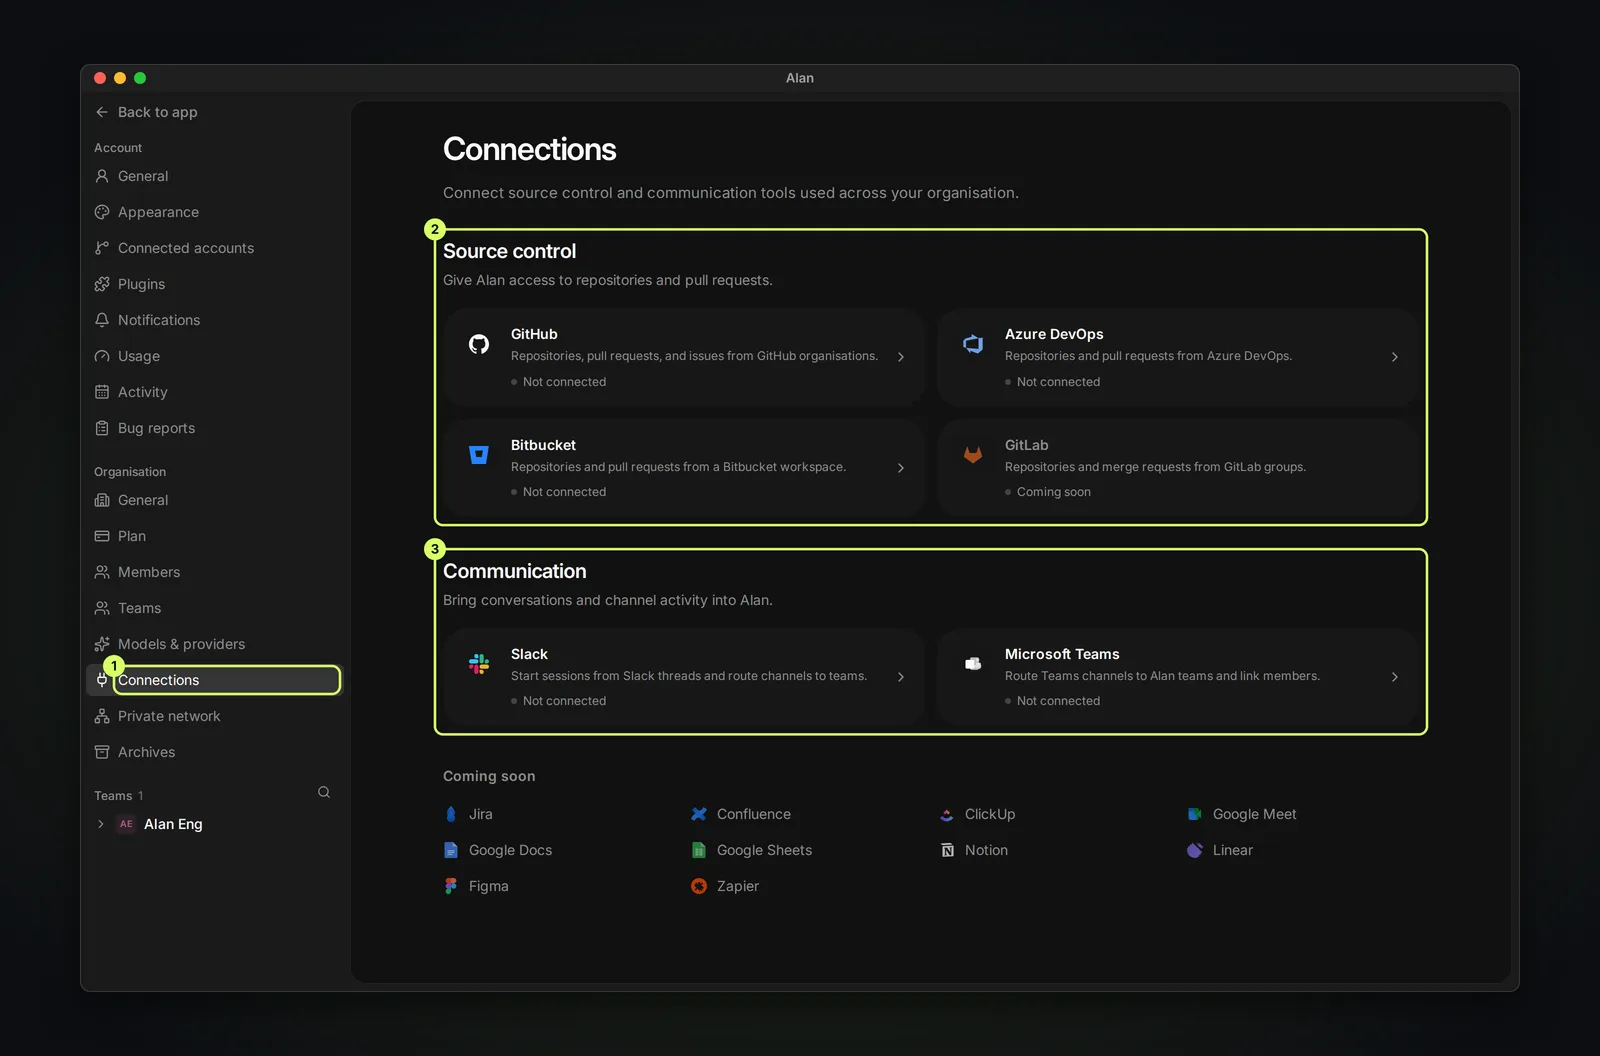Open Slack connection via its chevron
1600x1056 pixels.
click(901, 677)
